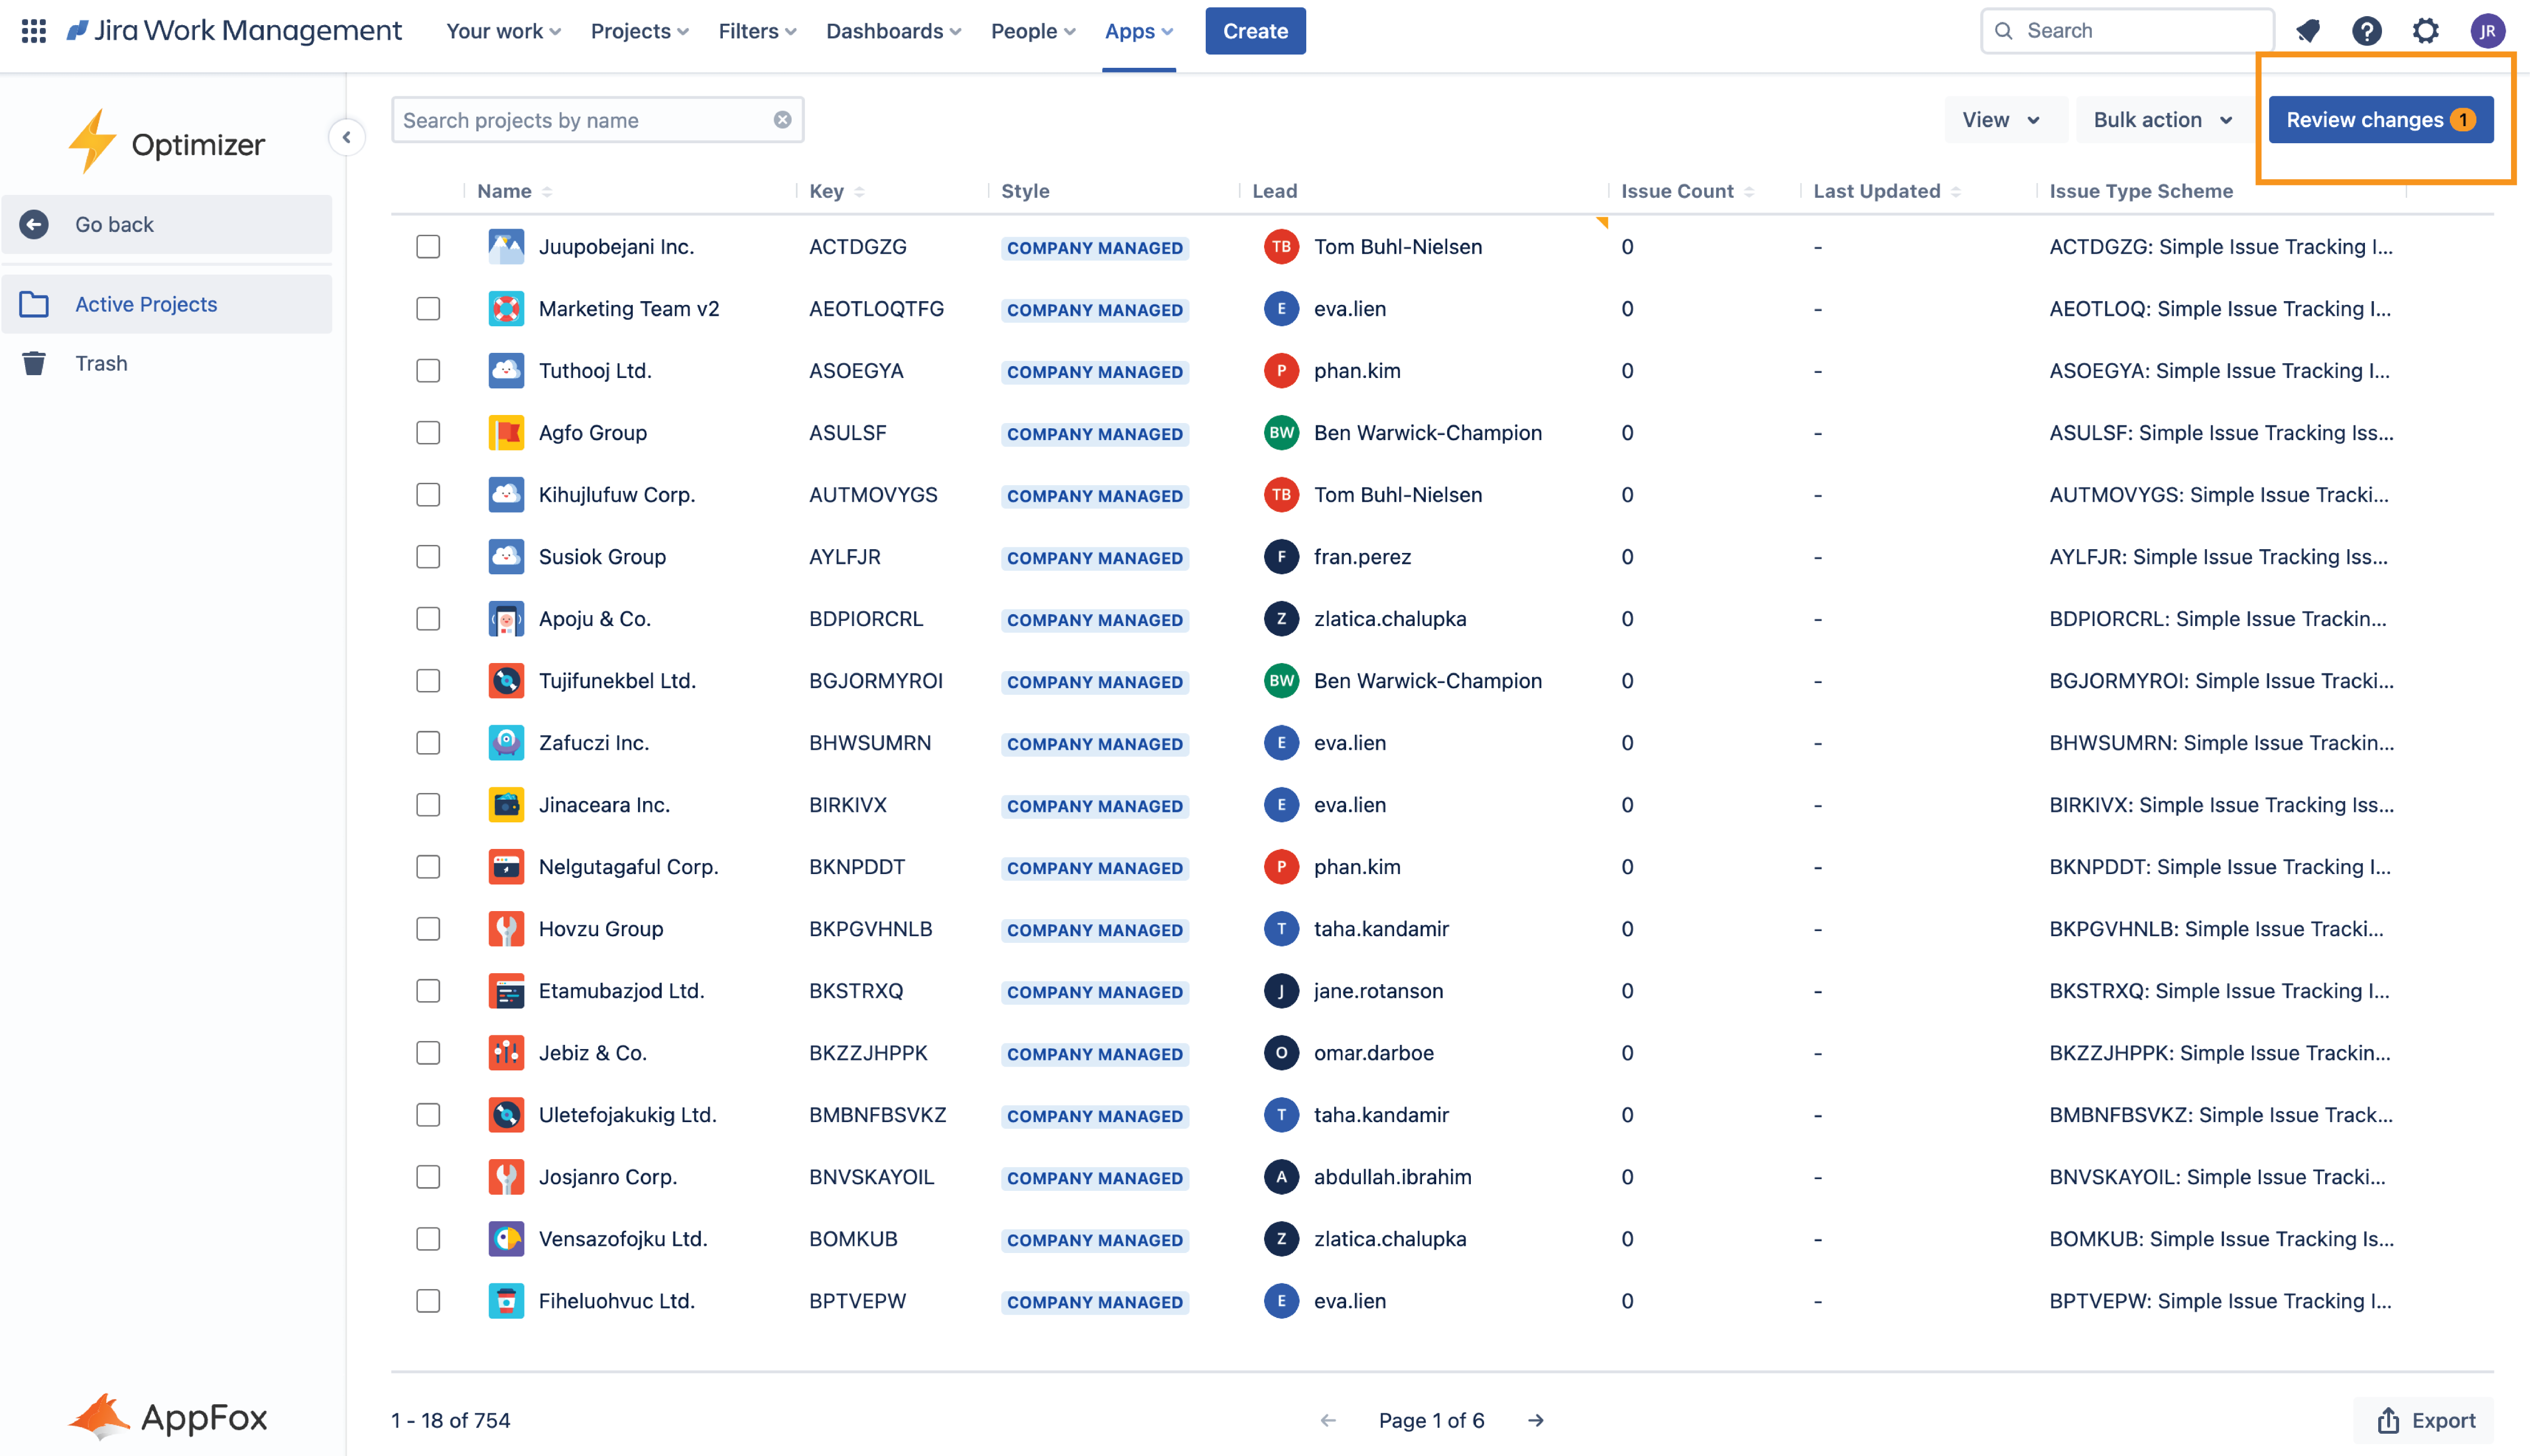This screenshot has height=1456, width=2530.
Task: Check the Juupobejani Inc. row checkbox
Action: (428, 247)
